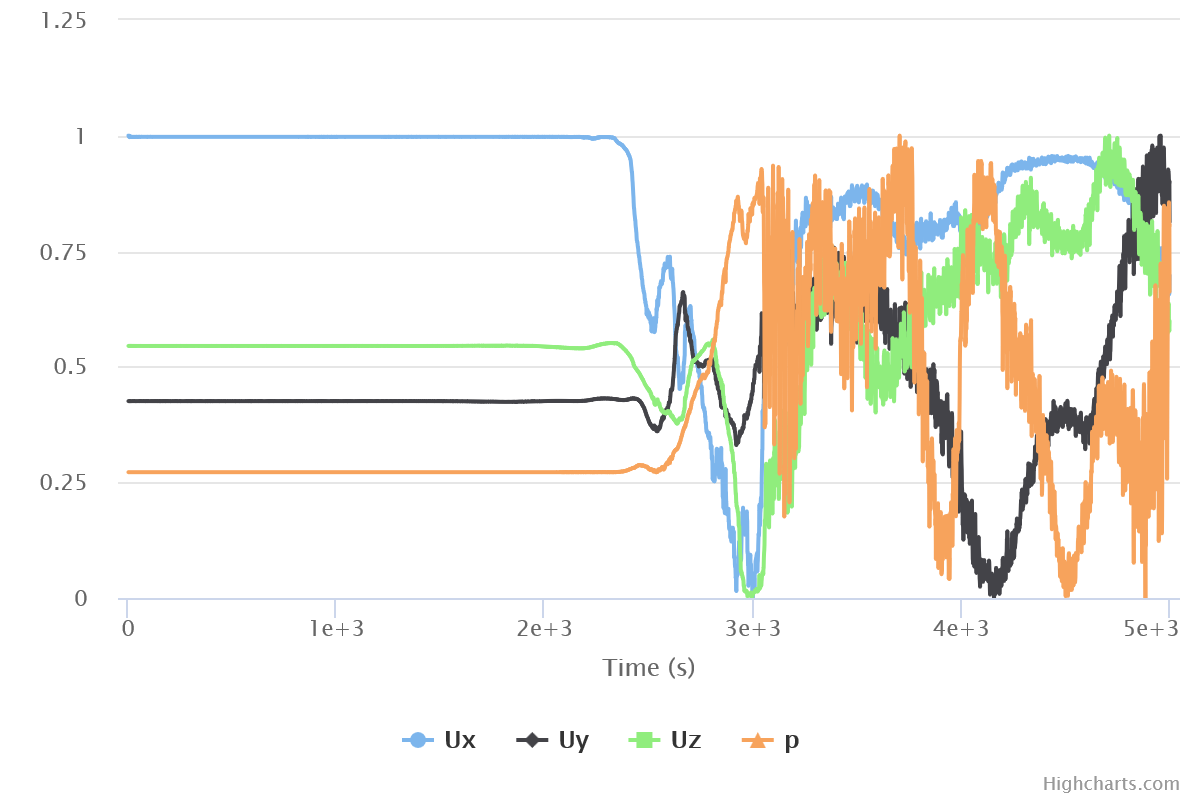The image size is (1200, 800).
Task: Click the green square Uz legend marker
Action: 642,740
